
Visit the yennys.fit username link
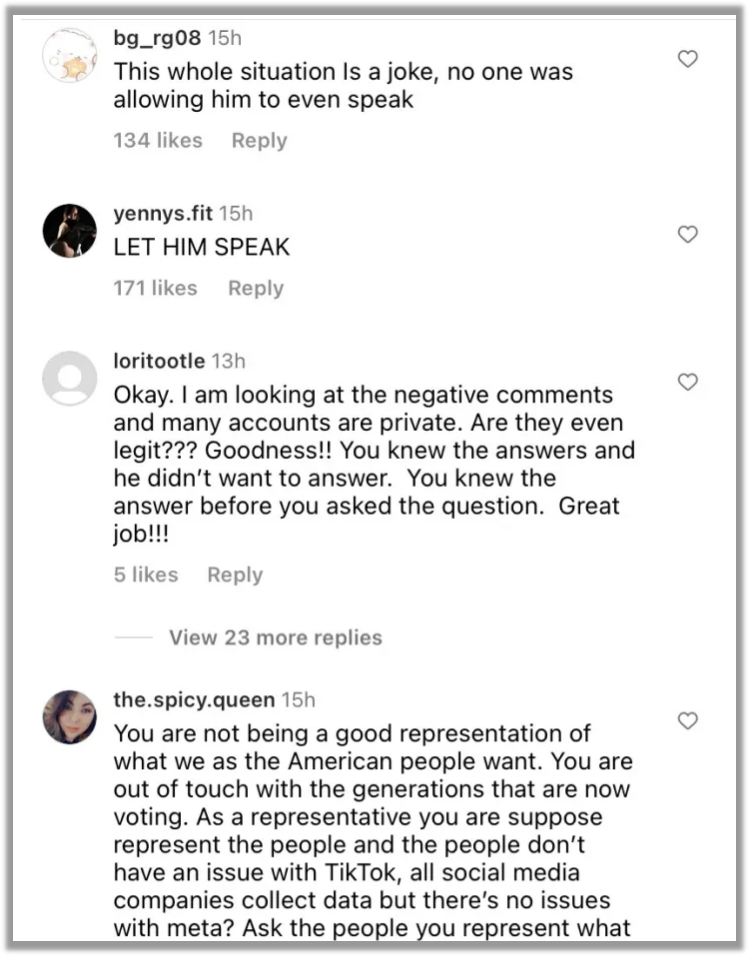pos(163,213)
